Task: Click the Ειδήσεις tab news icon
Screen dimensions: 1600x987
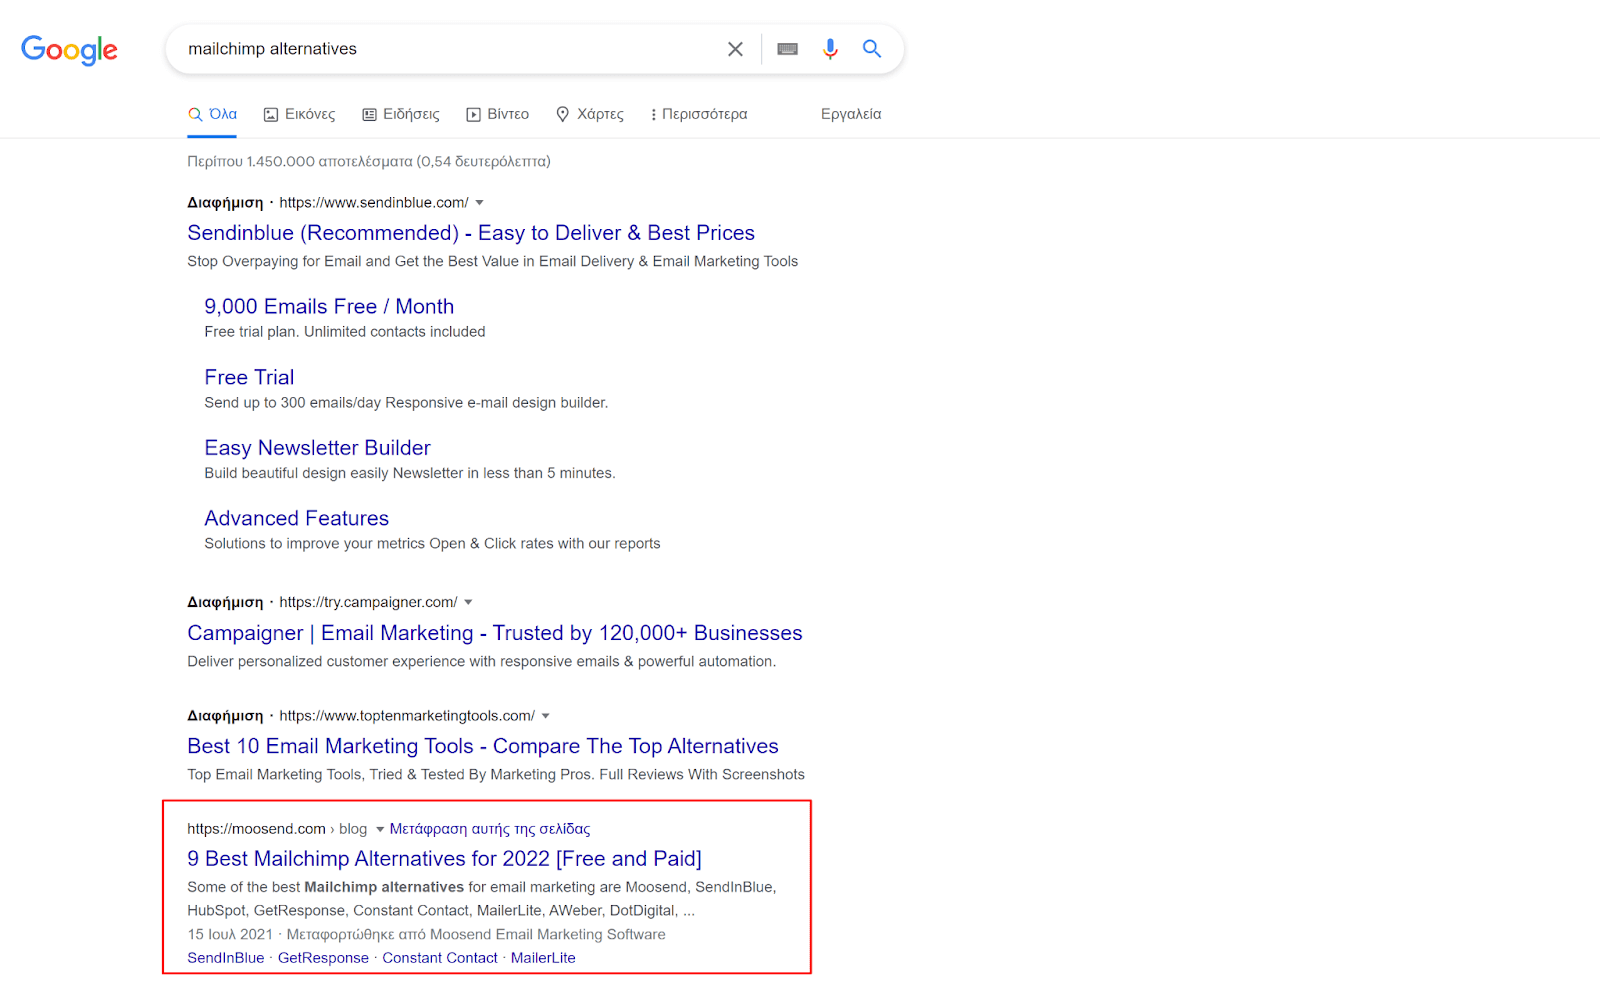Action: [369, 115]
